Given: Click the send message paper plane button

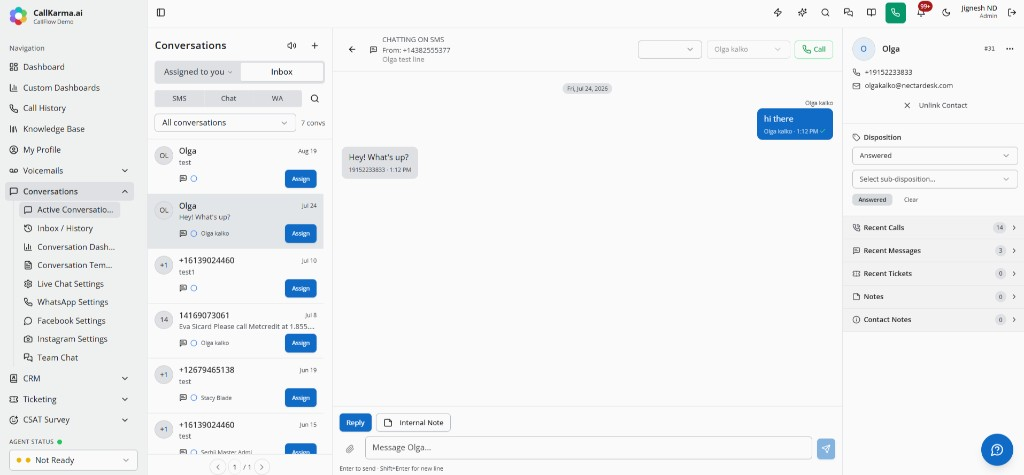Looking at the screenshot, I should click(x=826, y=448).
